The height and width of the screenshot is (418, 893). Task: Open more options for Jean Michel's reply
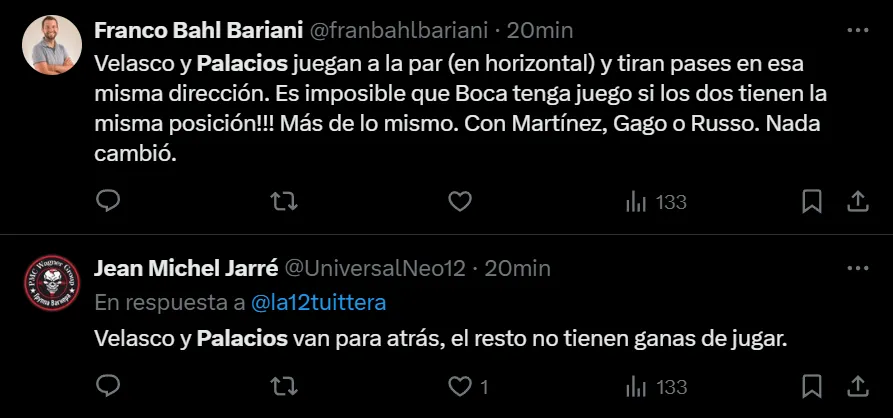coord(857,268)
